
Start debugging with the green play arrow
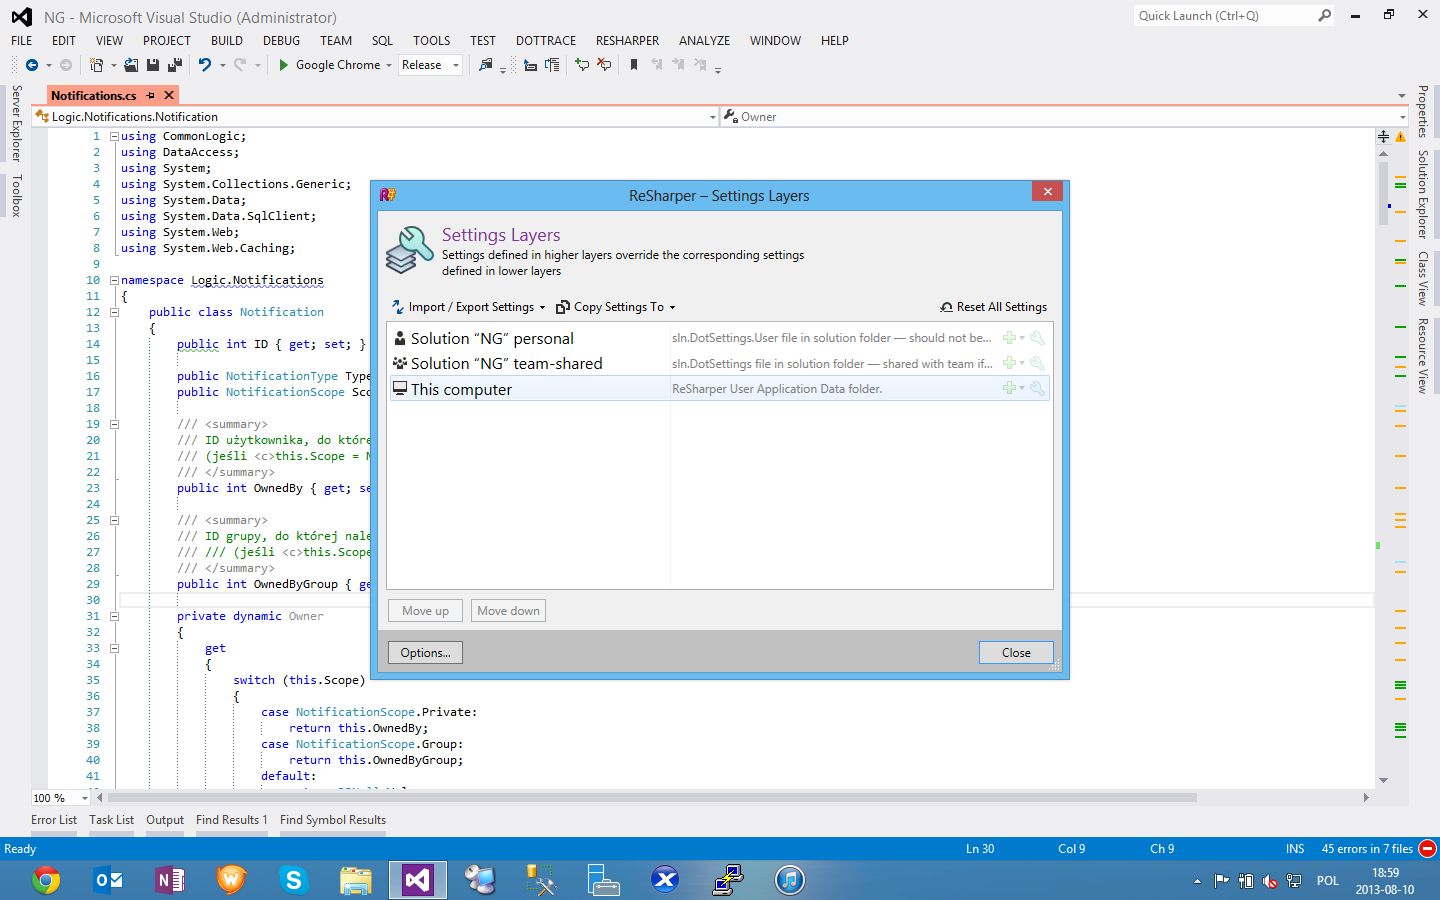tap(283, 65)
